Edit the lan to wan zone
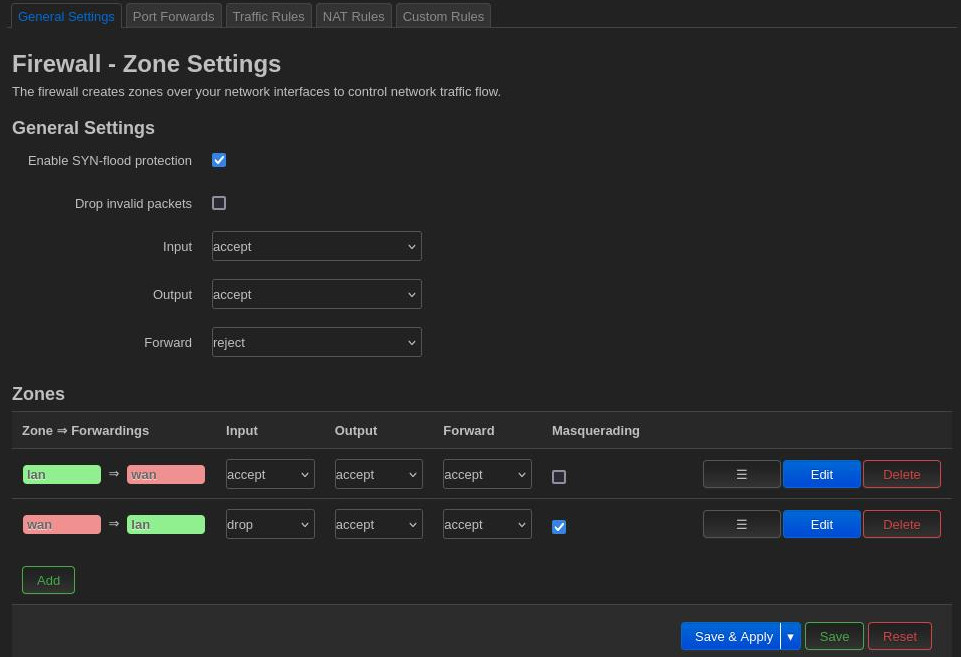961x657 pixels. coord(821,474)
